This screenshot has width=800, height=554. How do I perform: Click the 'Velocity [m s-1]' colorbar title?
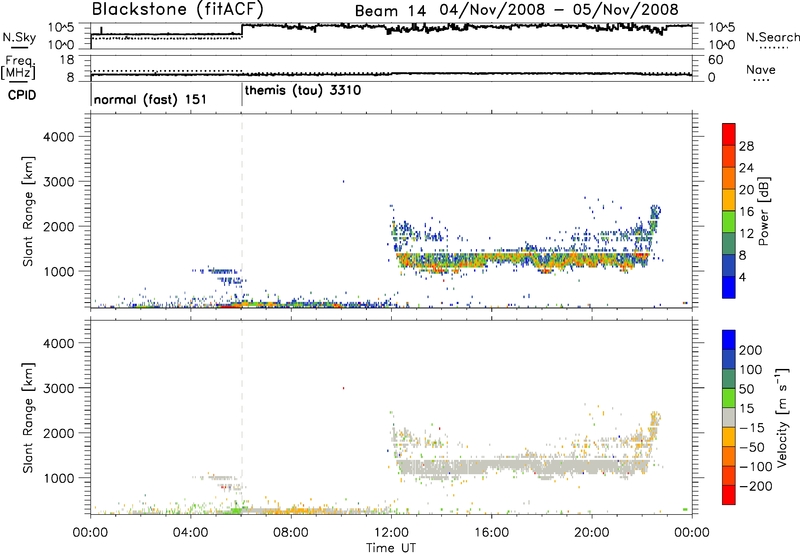[781, 417]
